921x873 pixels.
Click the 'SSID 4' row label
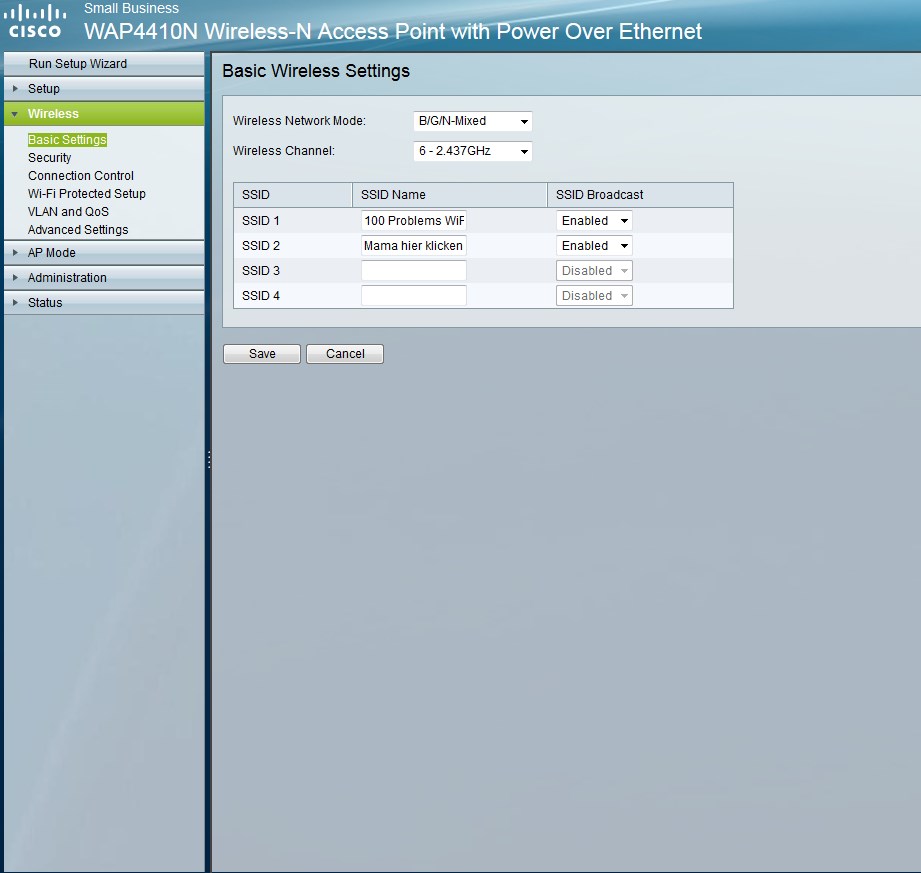[261, 296]
